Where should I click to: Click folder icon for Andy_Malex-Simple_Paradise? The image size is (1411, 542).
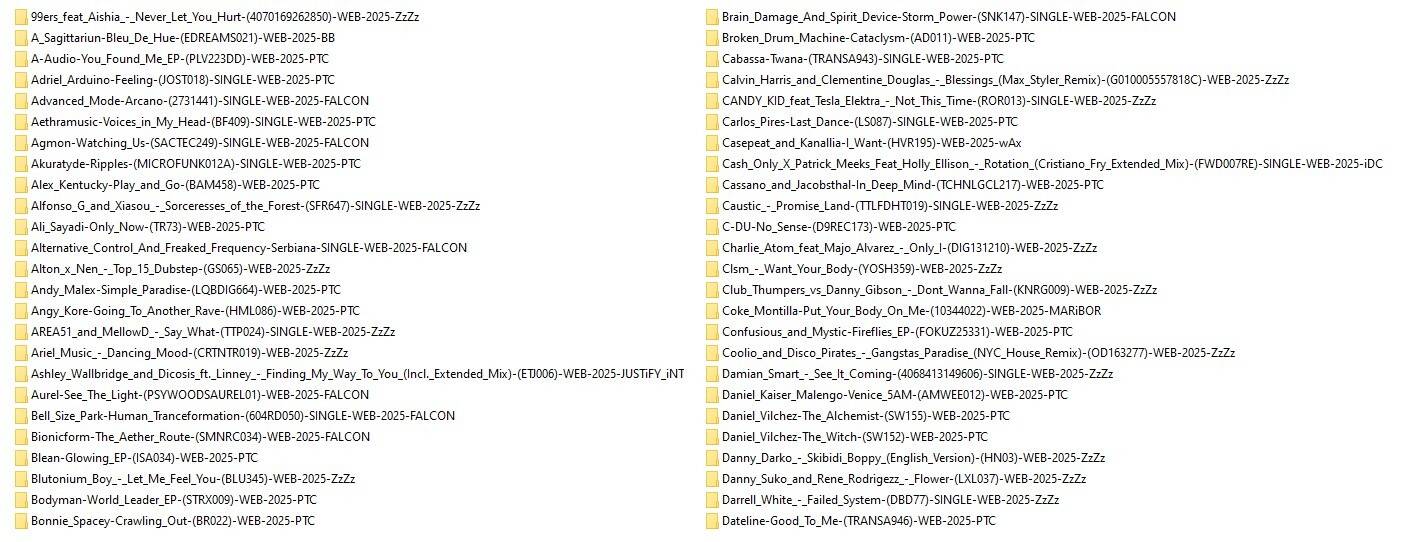coord(21,290)
